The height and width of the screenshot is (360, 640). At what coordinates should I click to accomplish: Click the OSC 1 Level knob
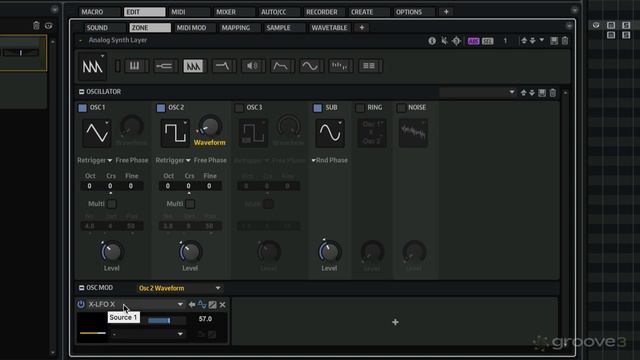[111, 252]
